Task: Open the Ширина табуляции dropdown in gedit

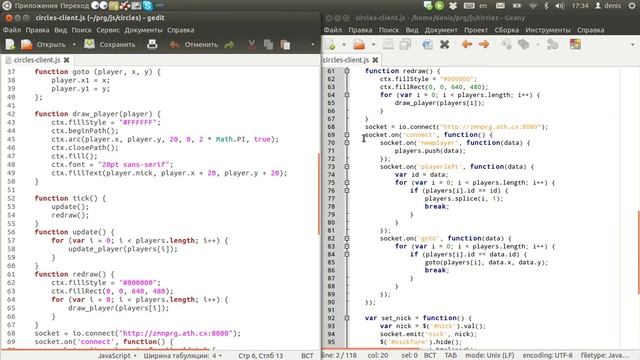Action: (x=182, y=356)
